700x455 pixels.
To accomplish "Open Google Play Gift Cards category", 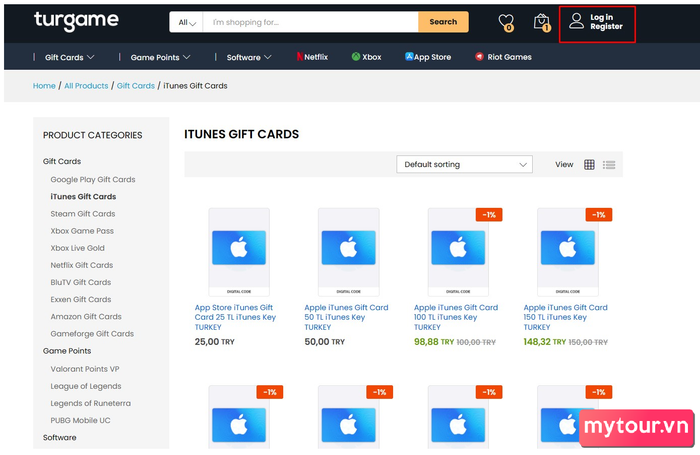I will (93, 179).
